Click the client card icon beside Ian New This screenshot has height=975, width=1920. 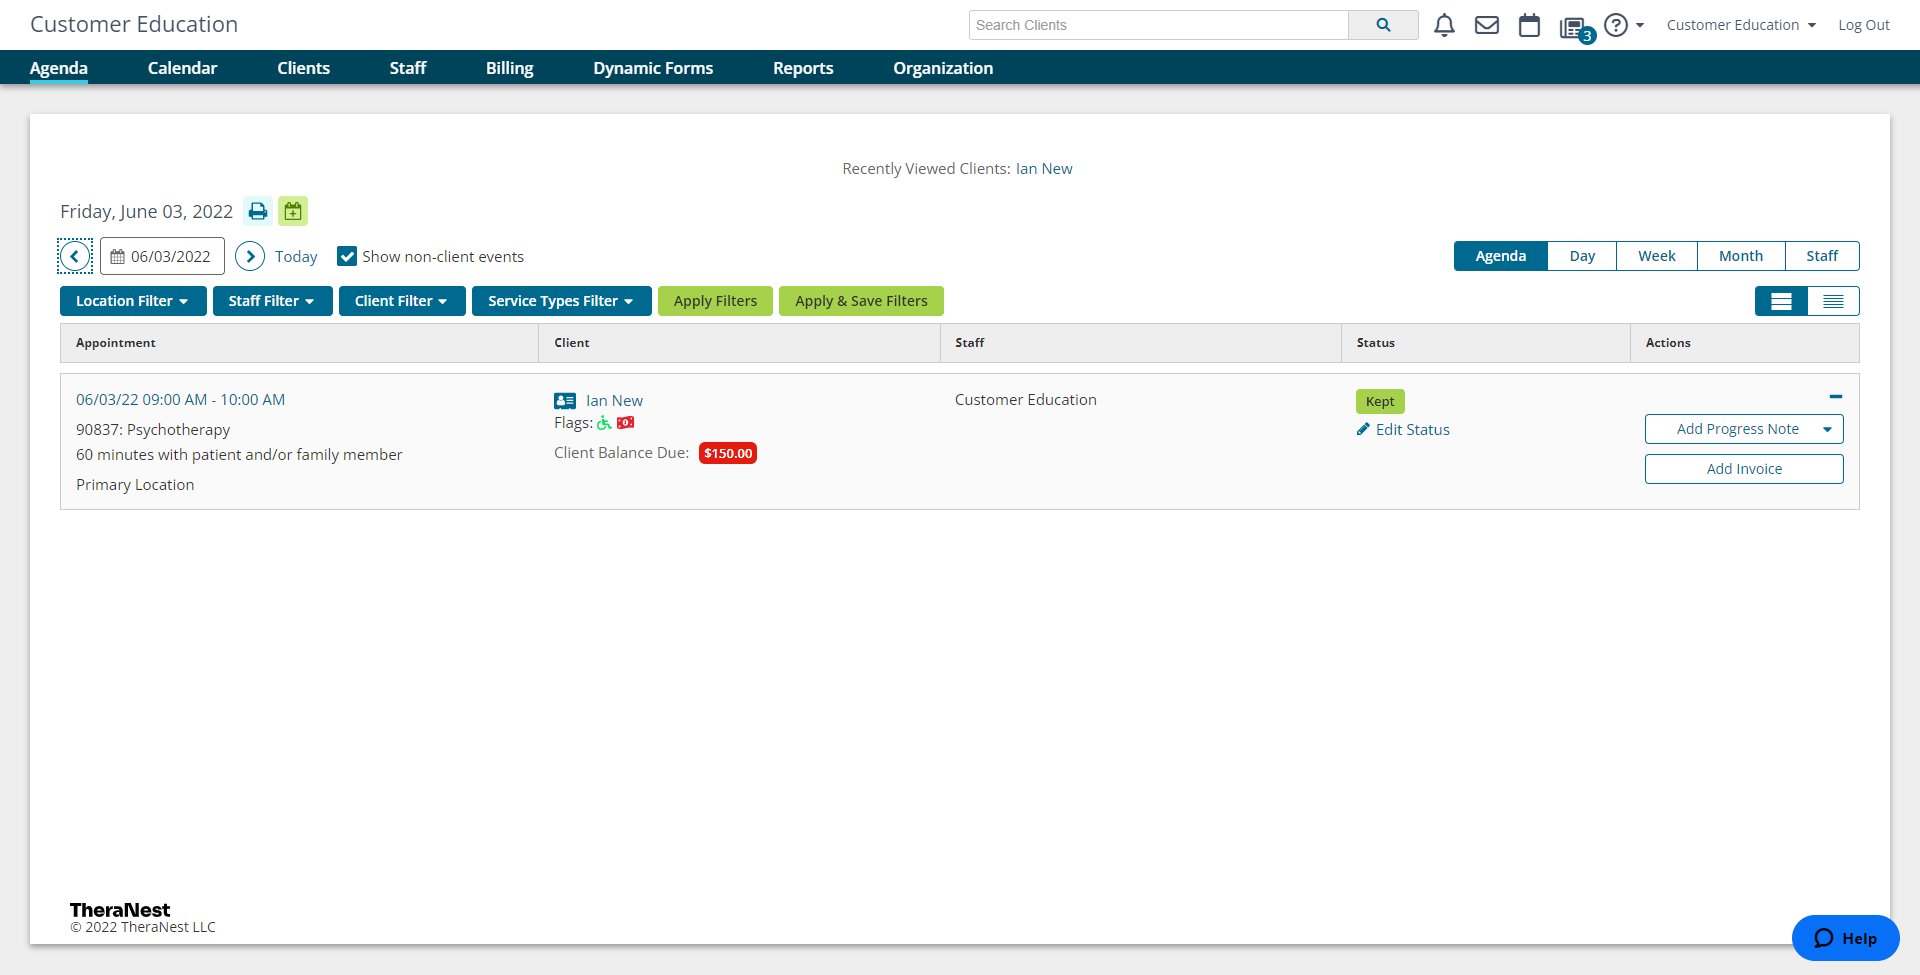coord(565,401)
